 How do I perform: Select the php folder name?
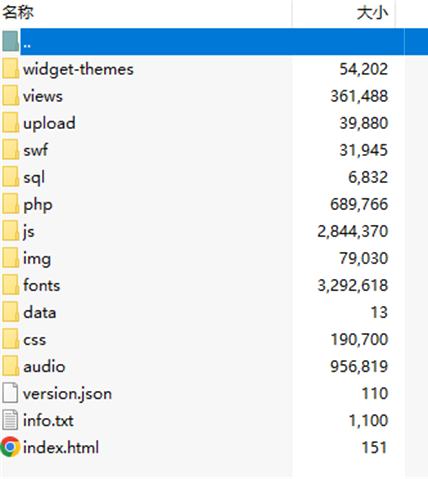38,205
